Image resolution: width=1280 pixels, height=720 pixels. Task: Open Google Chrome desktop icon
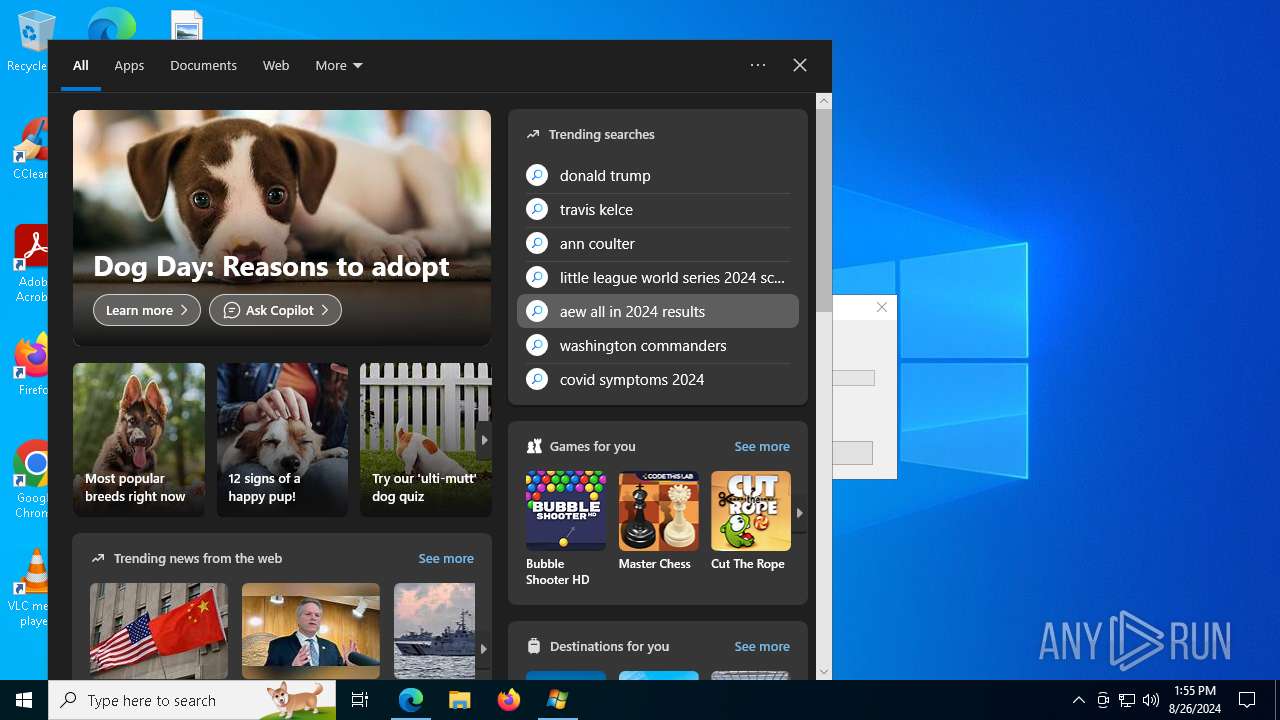pyautogui.click(x=31, y=480)
